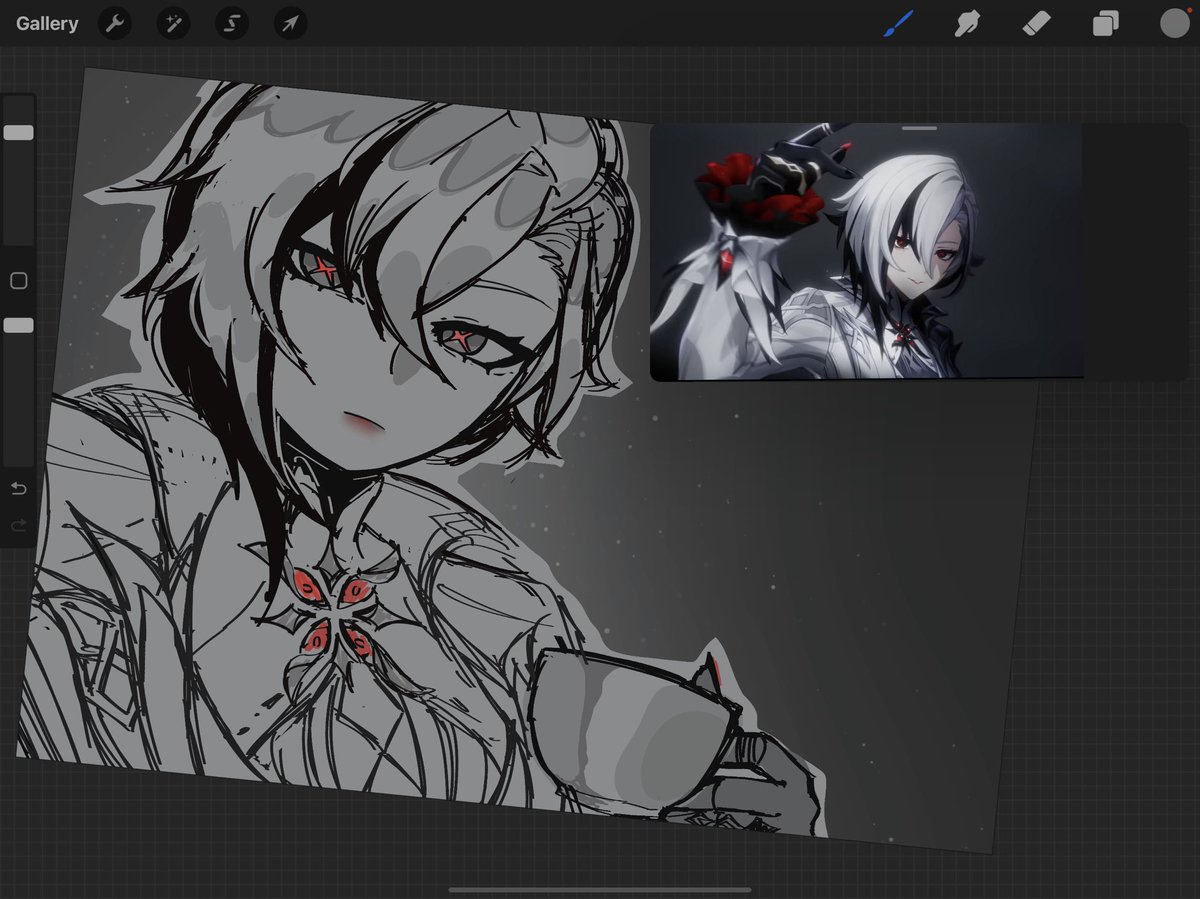The width and height of the screenshot is (1200, 899).
Task: Open the Actions wrench menu
Action: tap(115, 23)
